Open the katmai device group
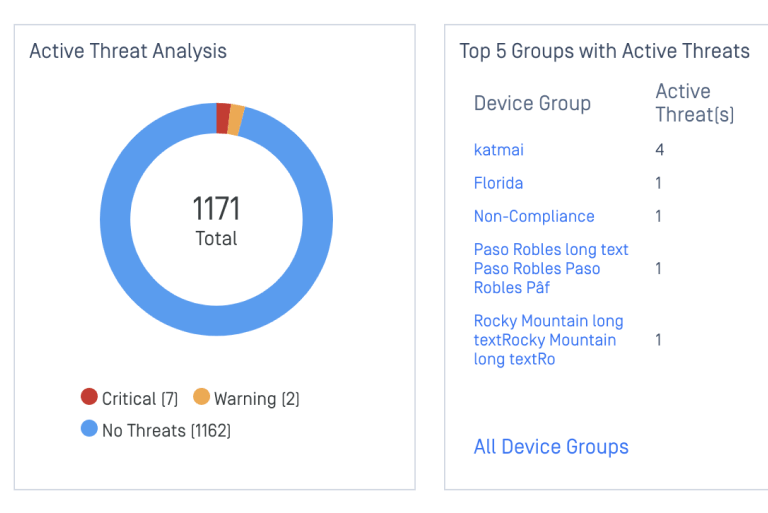 [x=498, y=150]
